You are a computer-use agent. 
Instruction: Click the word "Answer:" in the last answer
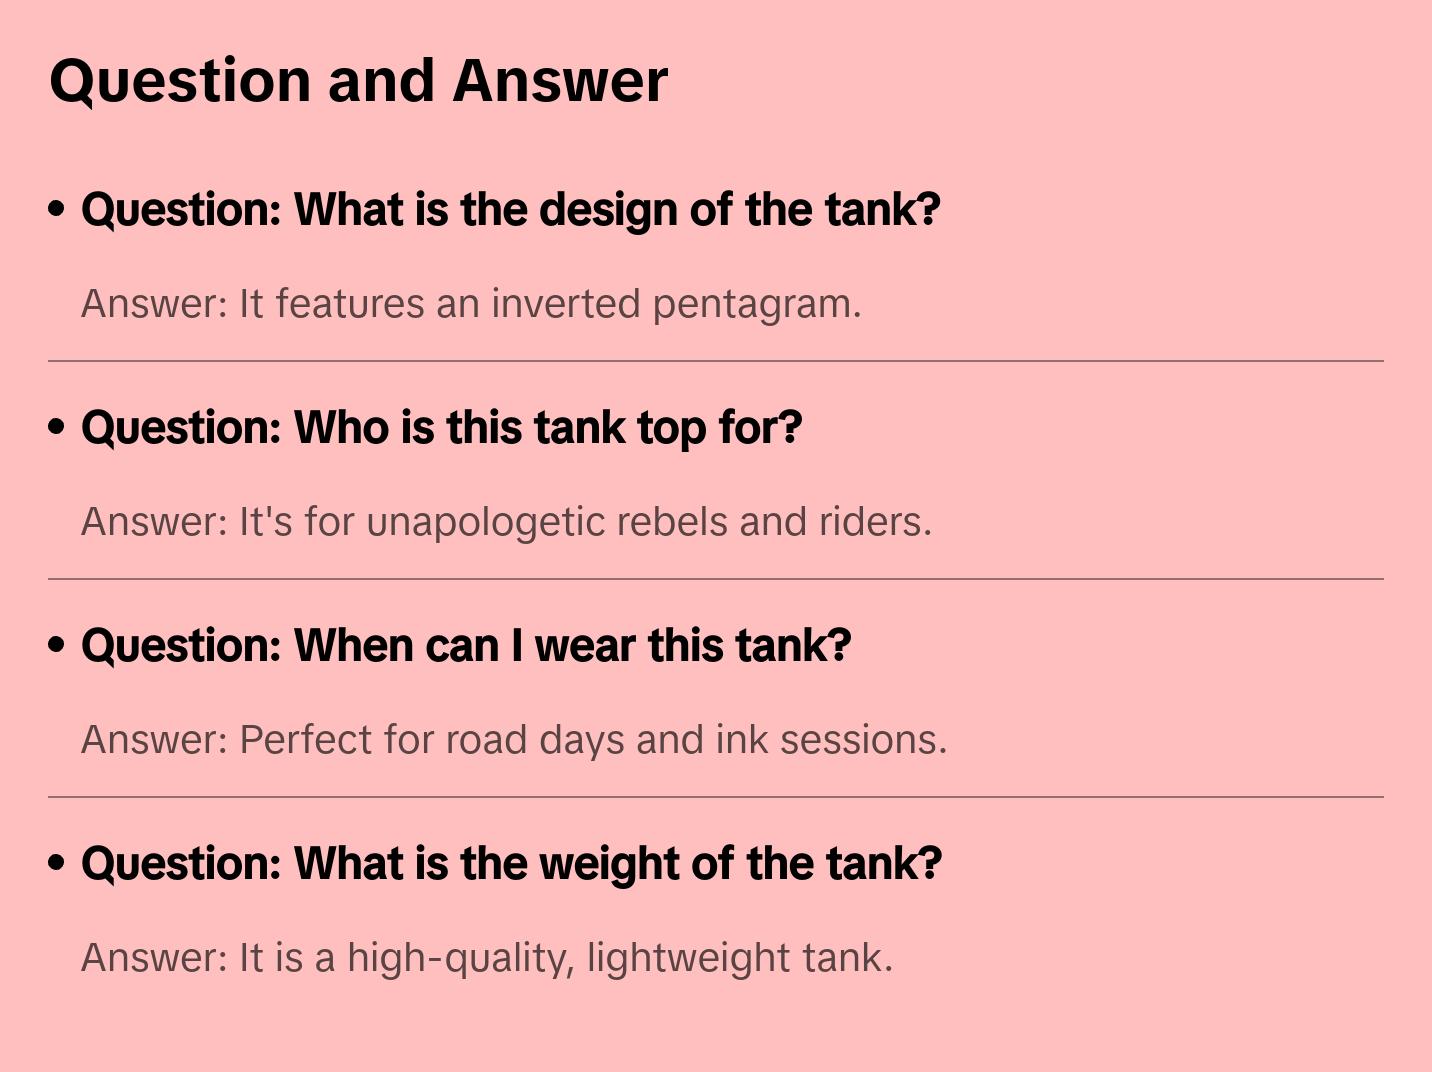155,958
